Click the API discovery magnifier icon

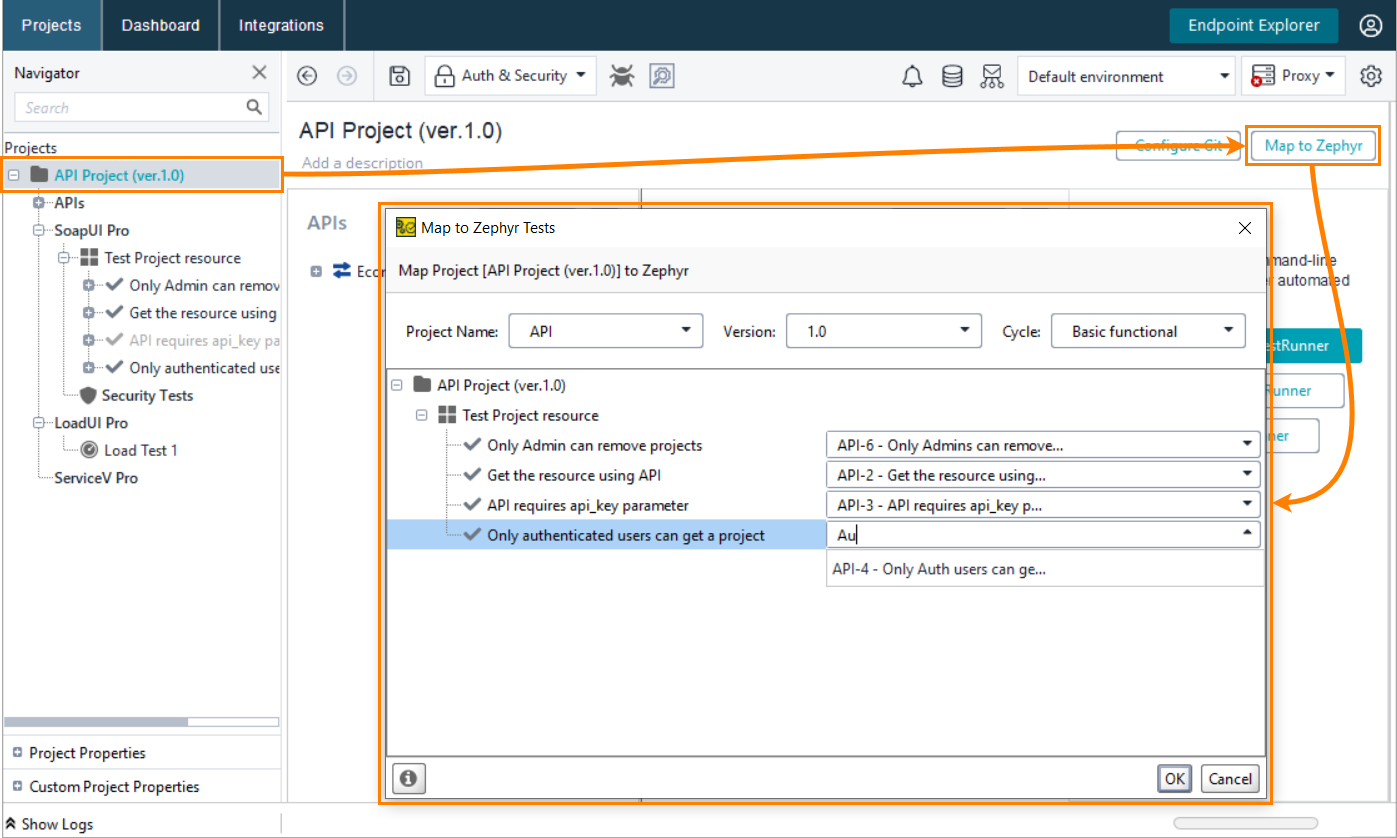(x=661, y=75)
